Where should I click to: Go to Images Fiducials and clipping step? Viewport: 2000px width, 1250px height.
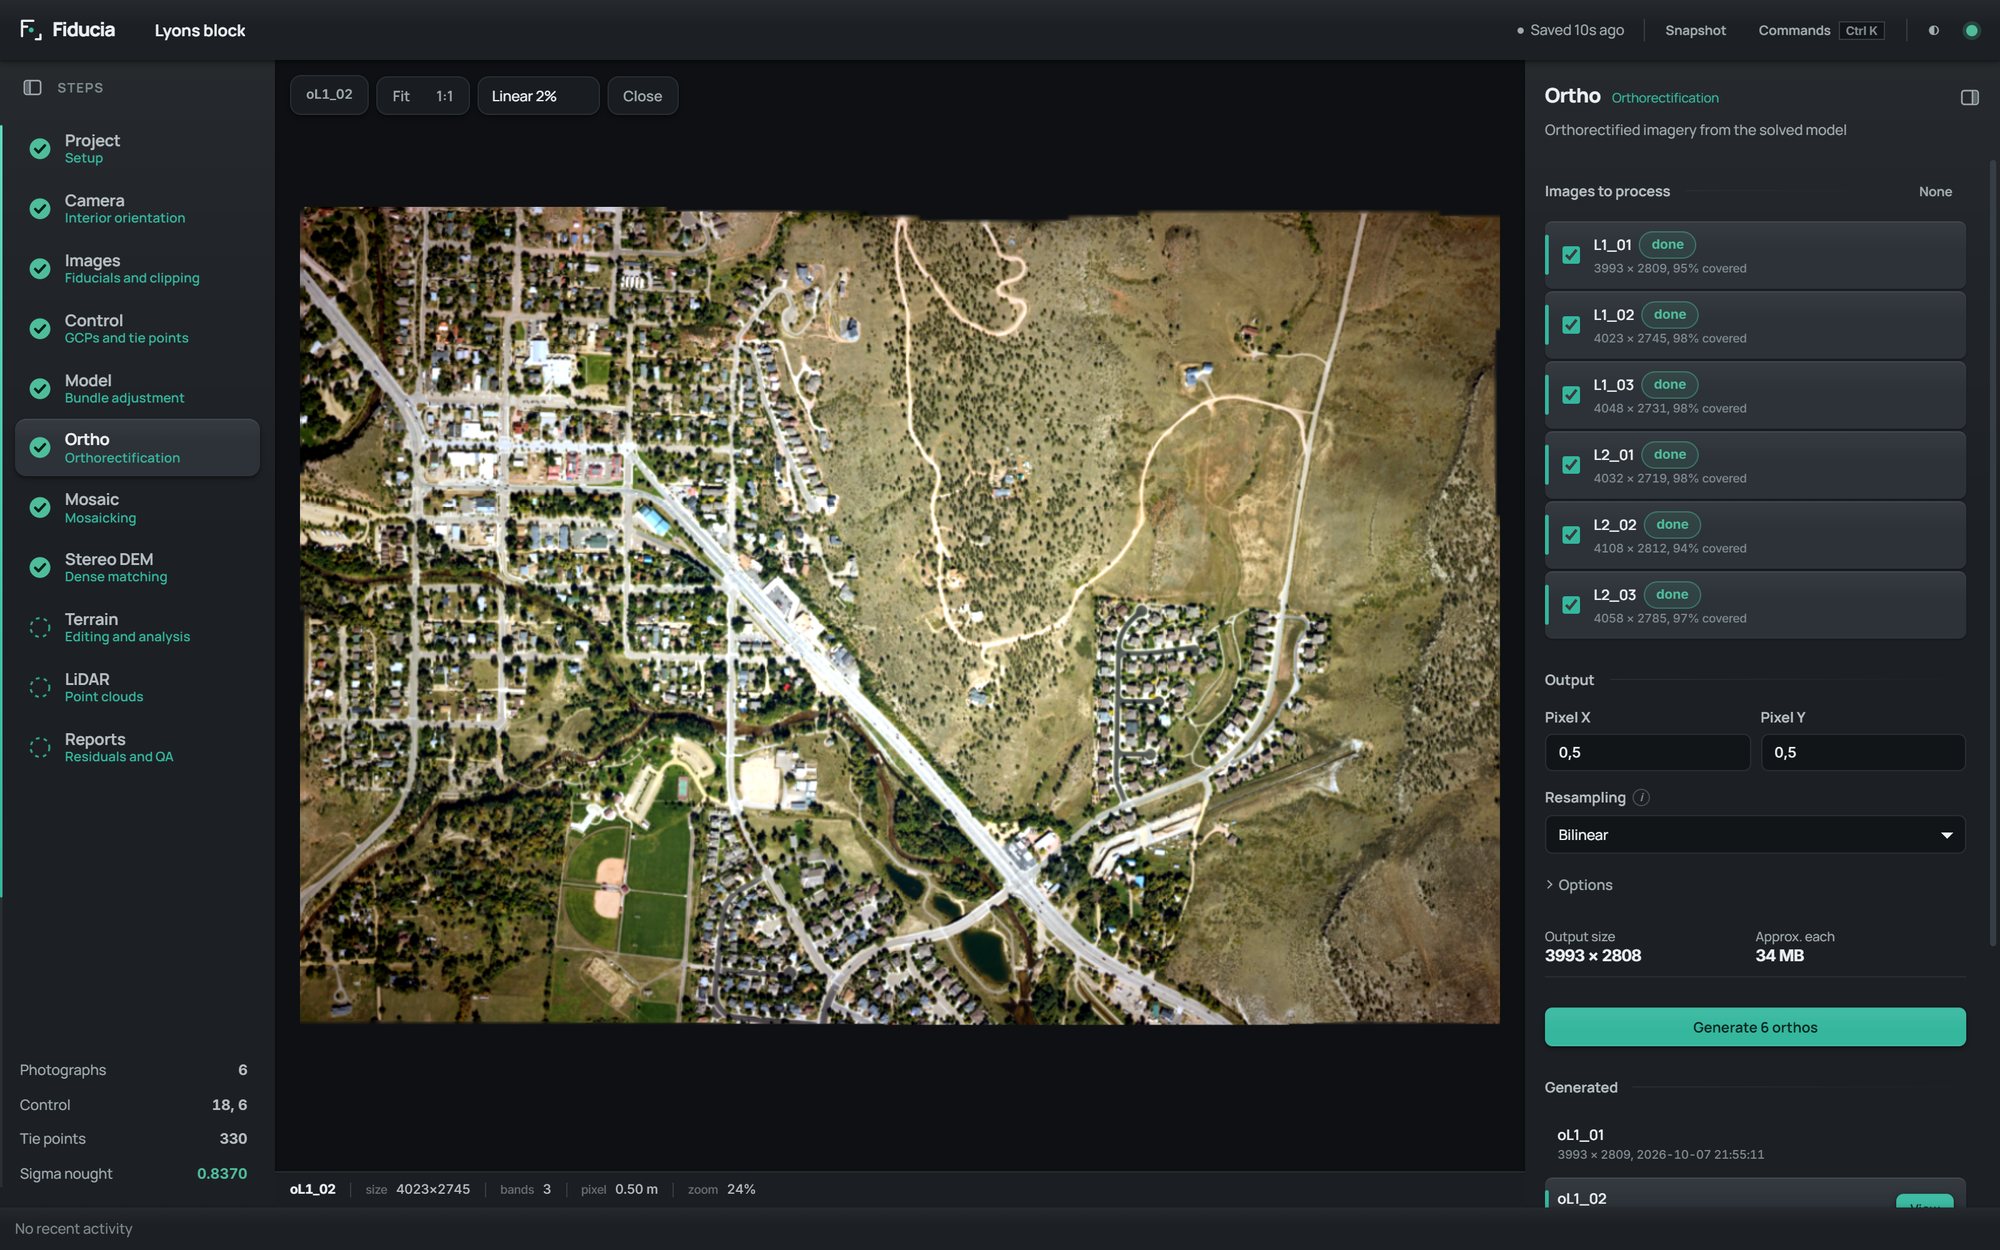[x=137, y=268]
